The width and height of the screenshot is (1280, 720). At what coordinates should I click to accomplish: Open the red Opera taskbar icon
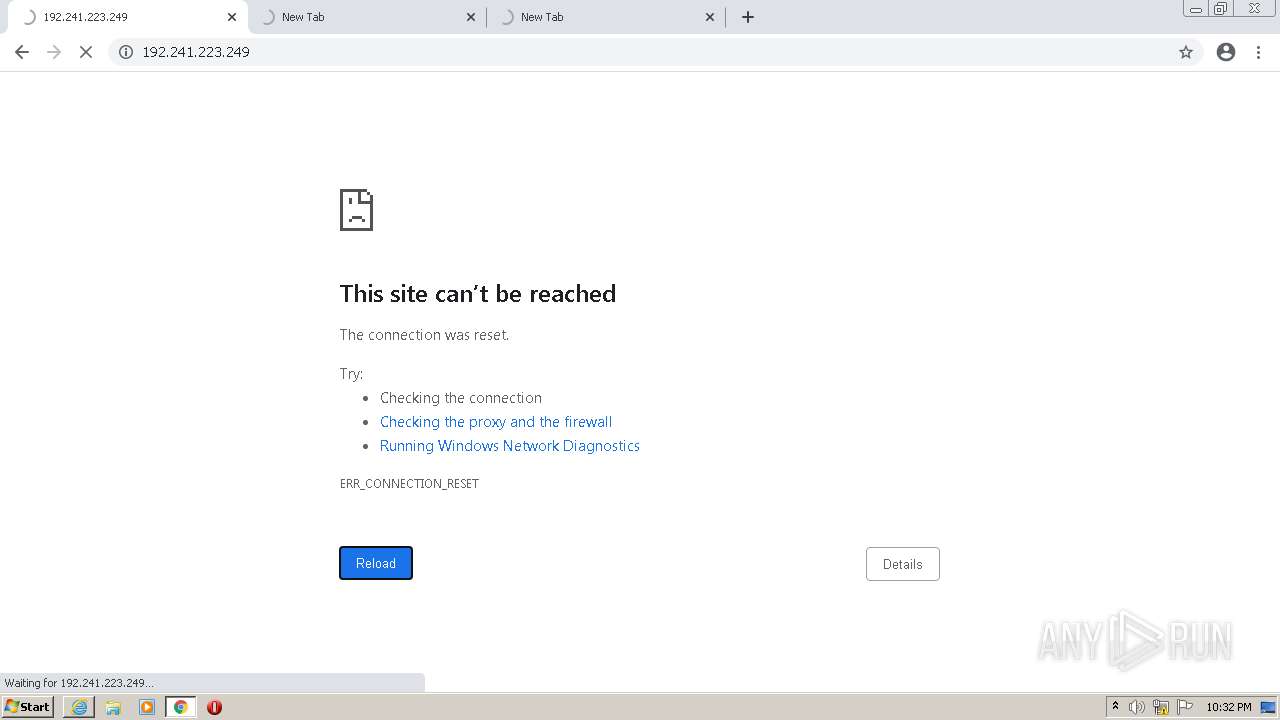click(x=214, y=707)
